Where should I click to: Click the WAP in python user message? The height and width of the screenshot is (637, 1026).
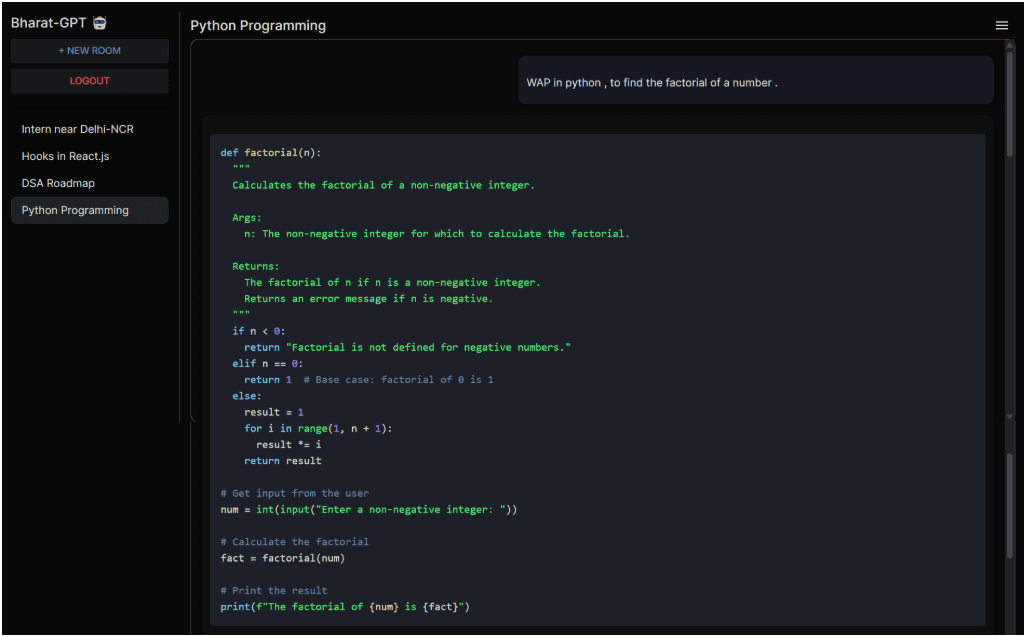point(652,83)
